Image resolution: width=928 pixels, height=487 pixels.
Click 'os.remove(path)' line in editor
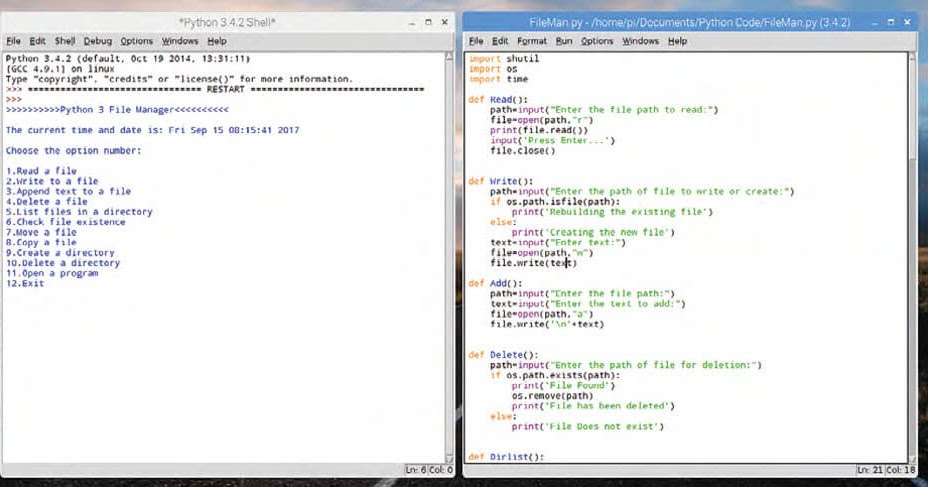[553, 395]
